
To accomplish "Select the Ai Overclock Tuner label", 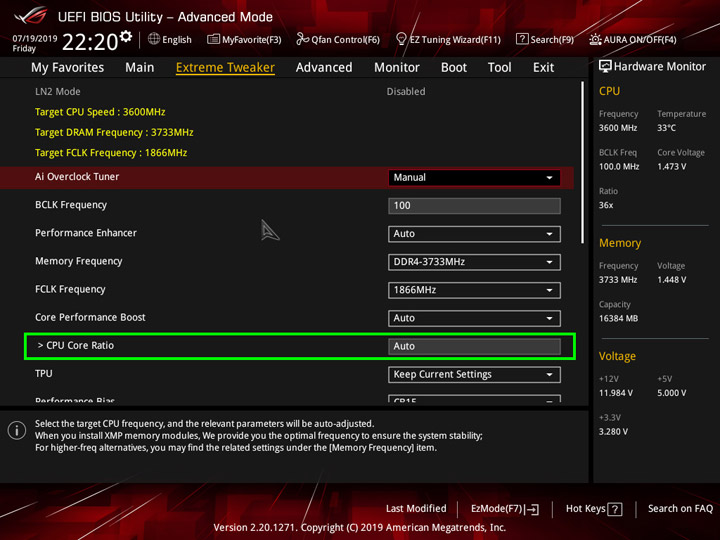I will point(77,177).
